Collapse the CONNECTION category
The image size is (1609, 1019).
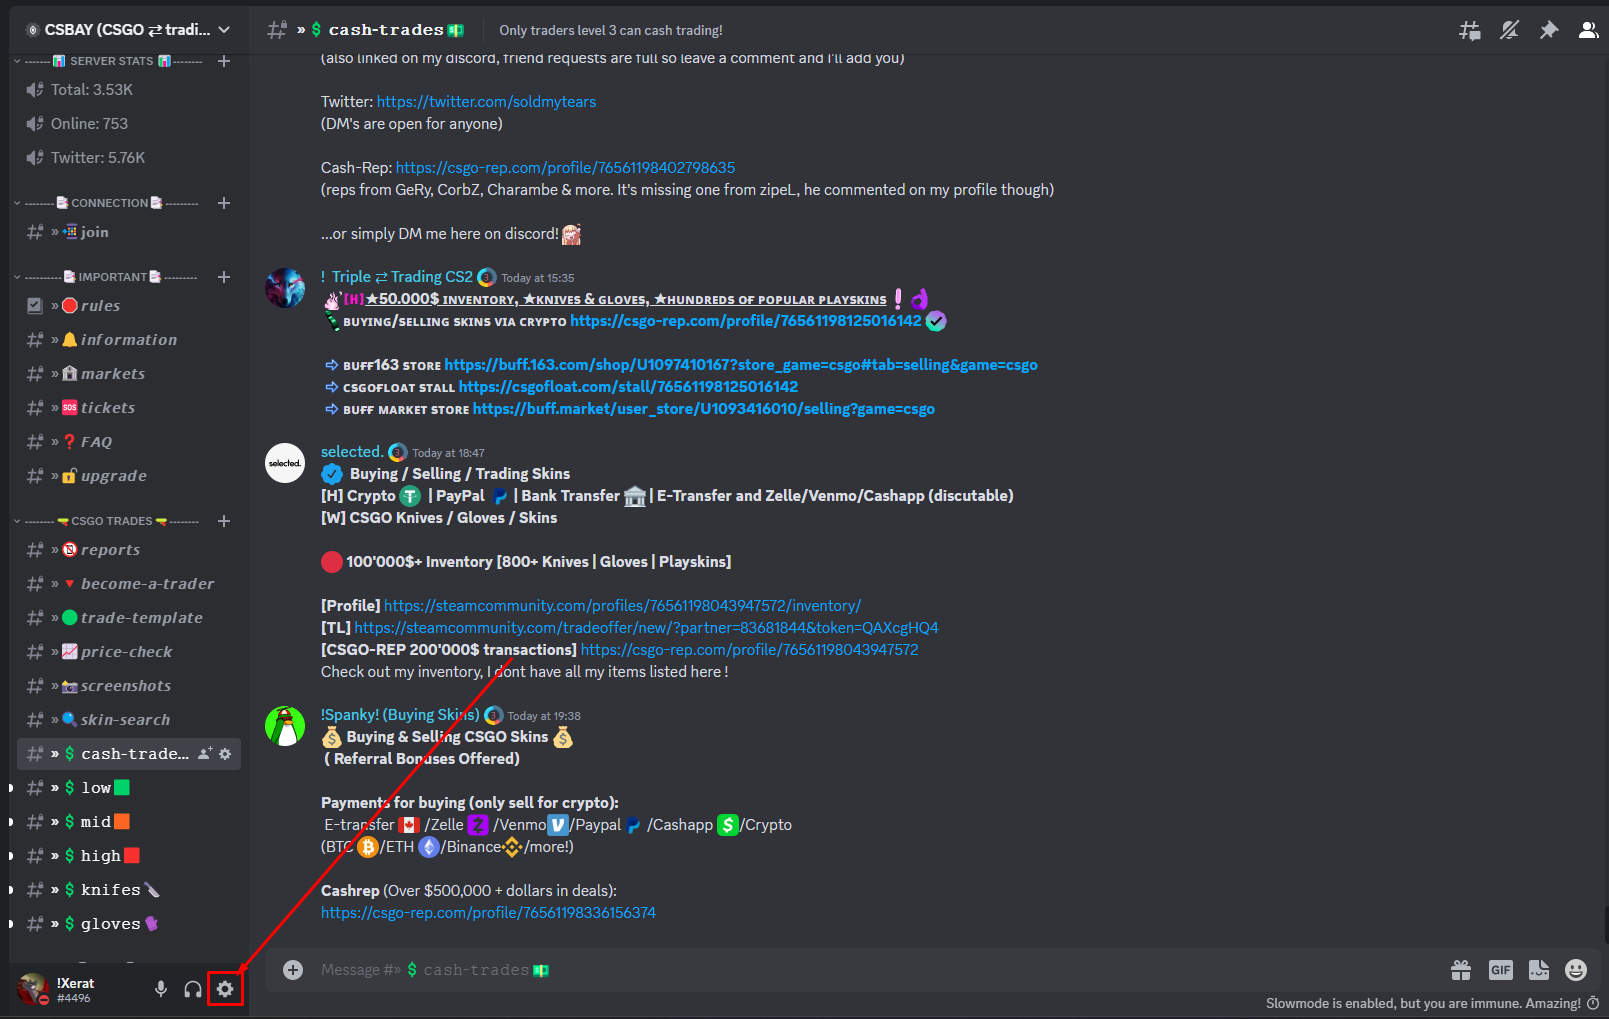click(x=108, y=203)
